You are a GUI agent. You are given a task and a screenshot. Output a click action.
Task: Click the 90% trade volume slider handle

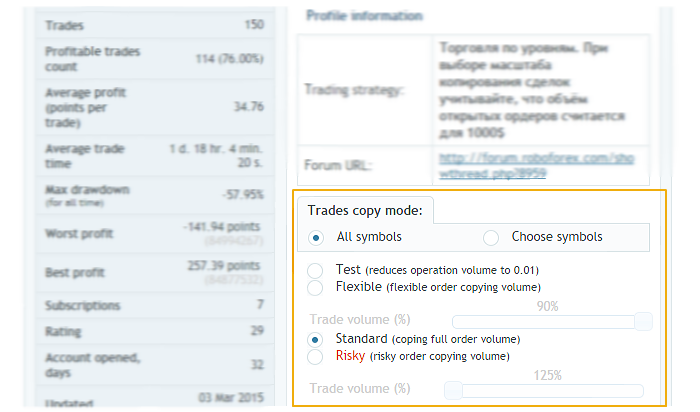tap(643, 321)
